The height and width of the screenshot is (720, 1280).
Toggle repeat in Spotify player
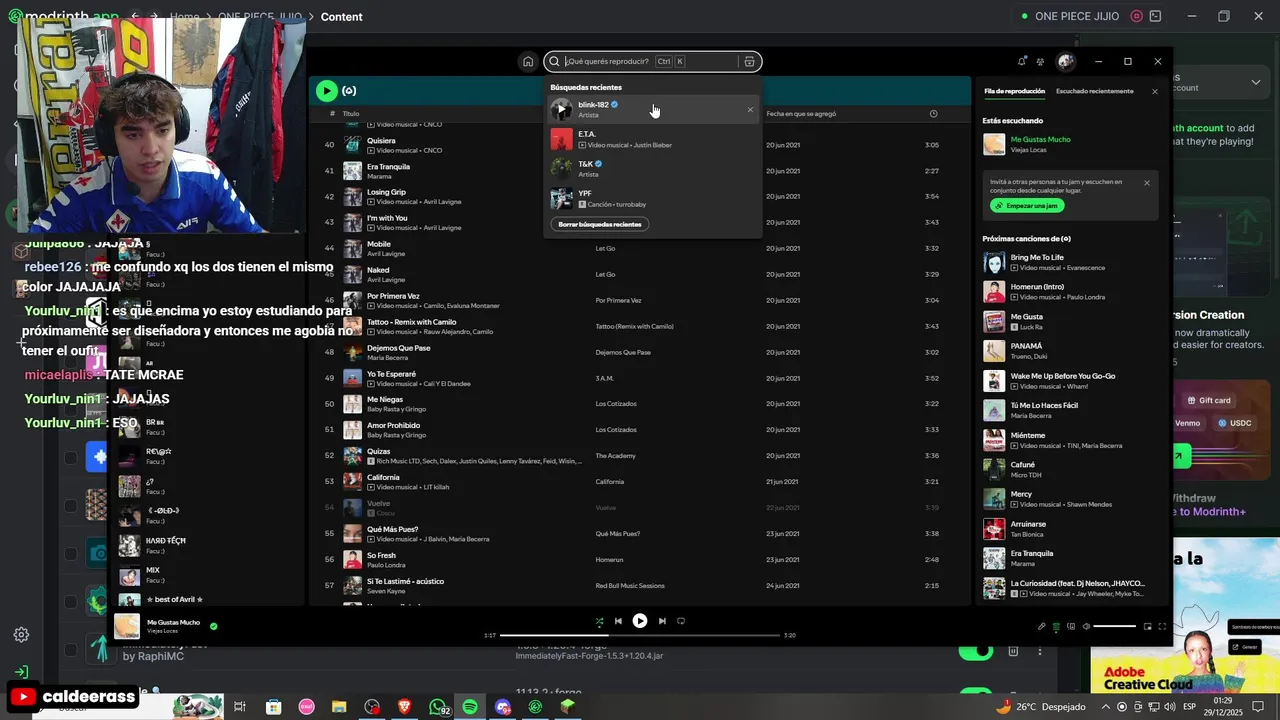pos(681,621)
